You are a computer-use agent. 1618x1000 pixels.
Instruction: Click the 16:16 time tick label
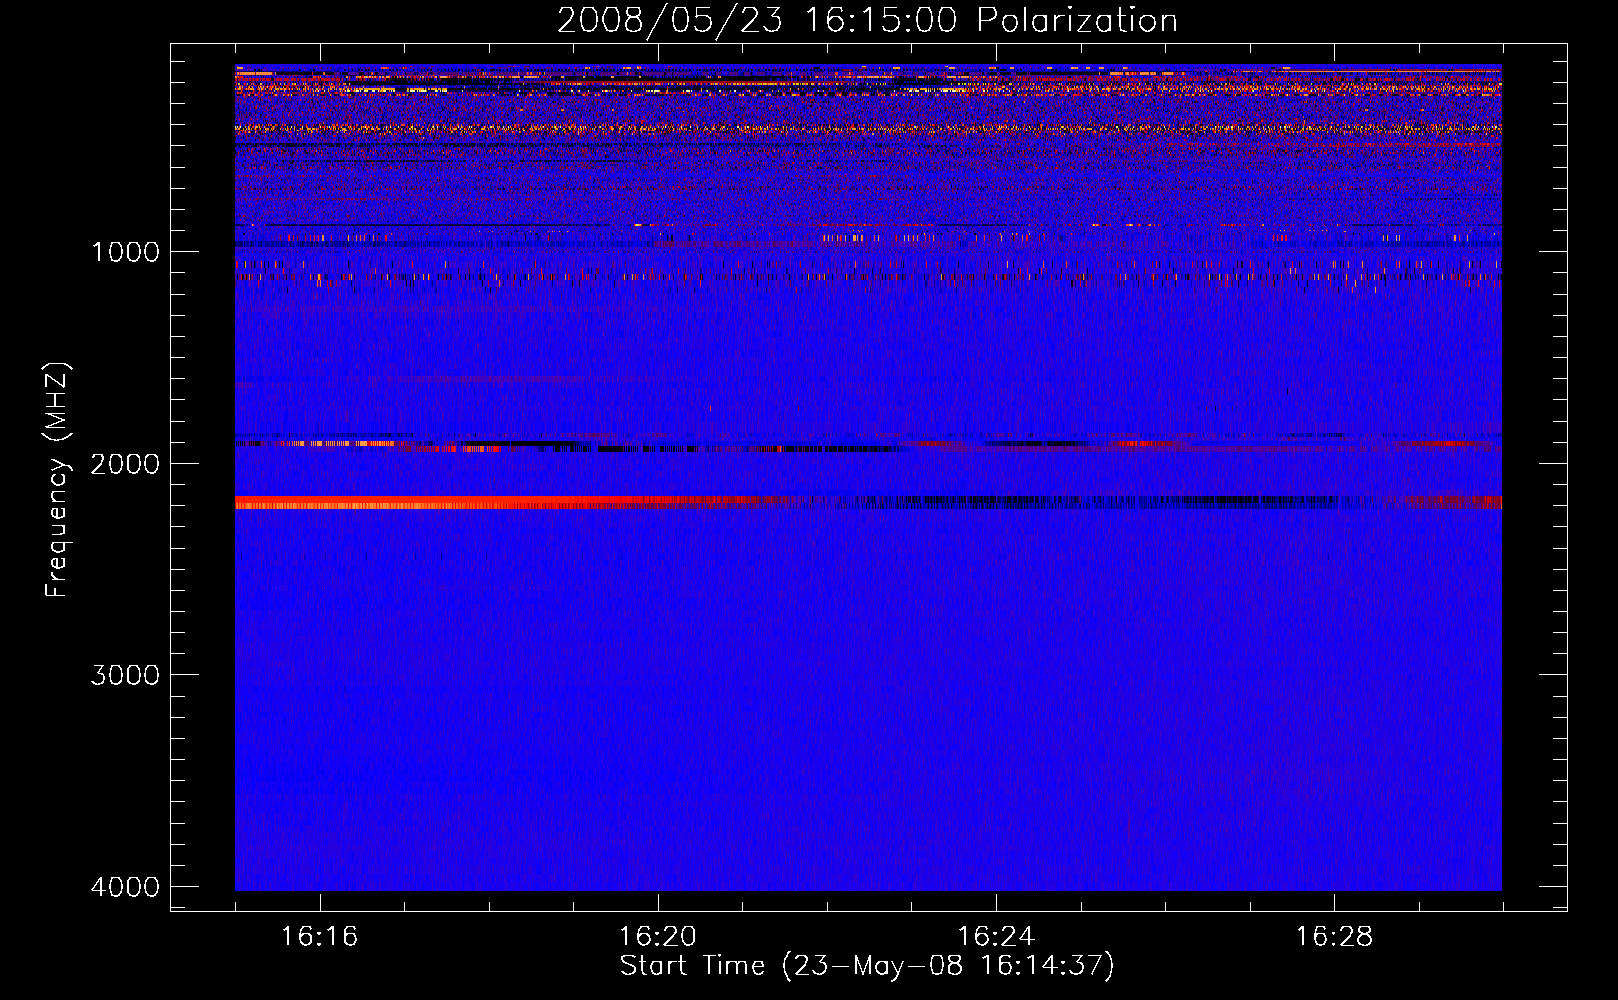[x=320, y=937]
